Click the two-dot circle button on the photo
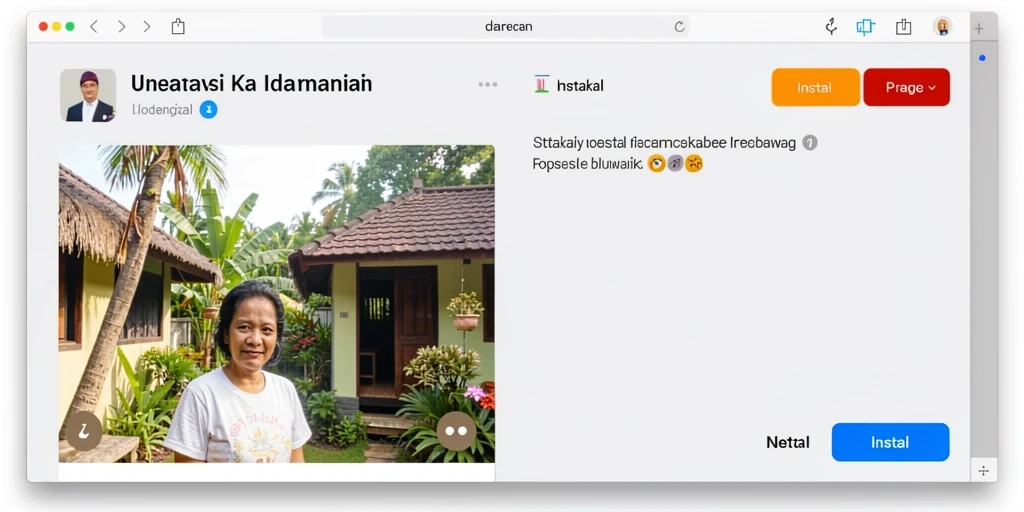This screenshot has height=512, width=1024. click(x=456, y=431)
